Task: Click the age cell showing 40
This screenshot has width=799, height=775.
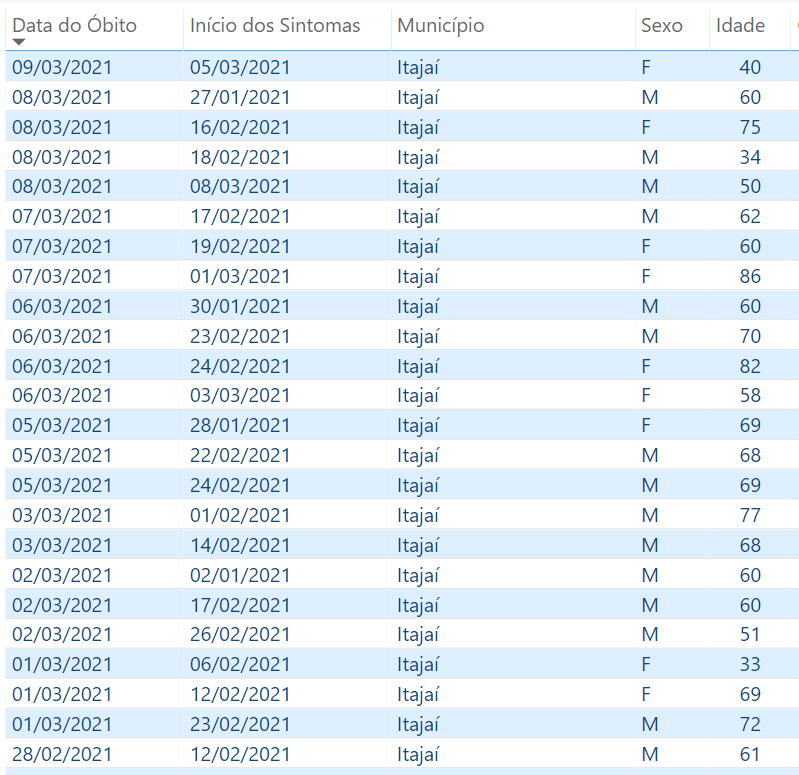Action: (x=750, y=67)
